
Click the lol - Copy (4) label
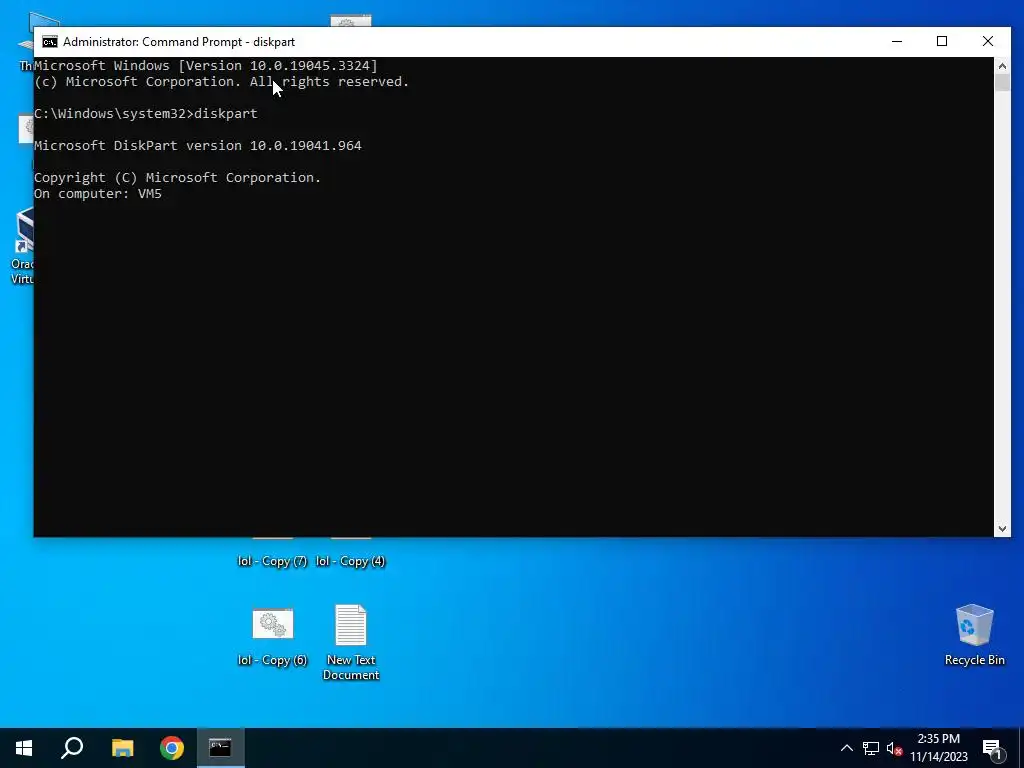[351, 561]
